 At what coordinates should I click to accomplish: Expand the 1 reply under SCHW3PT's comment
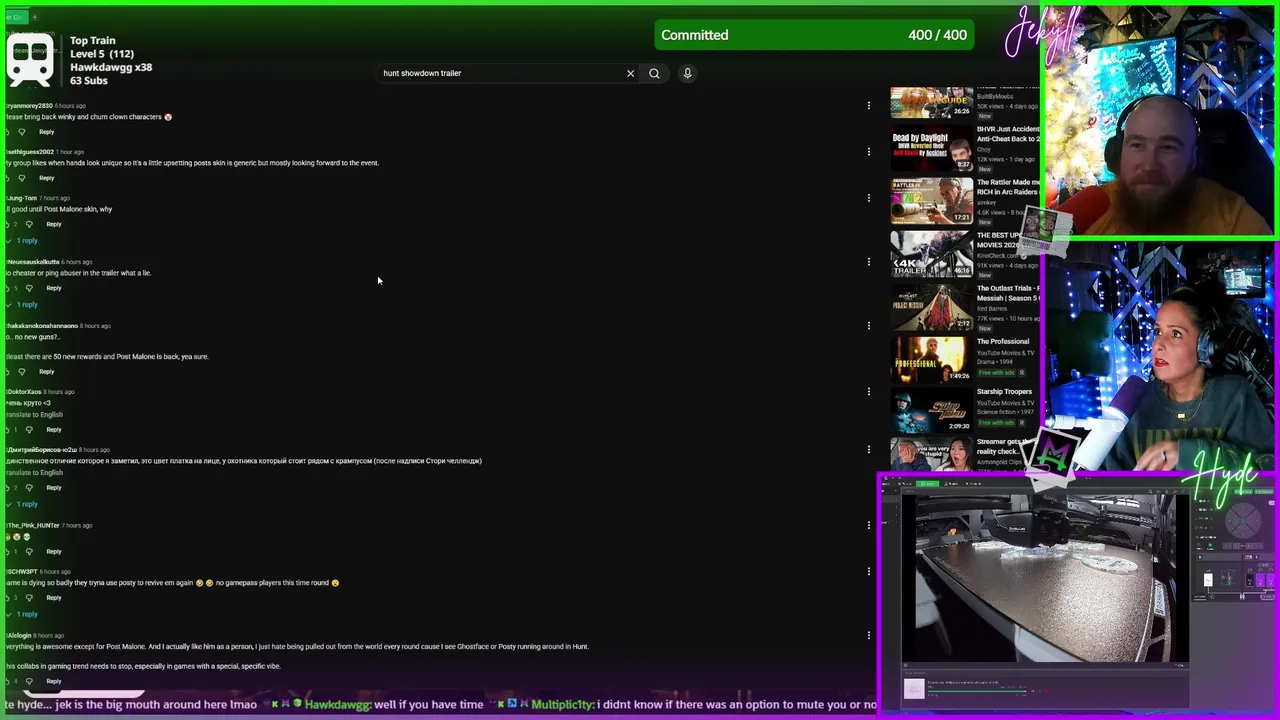coord(25,614)
